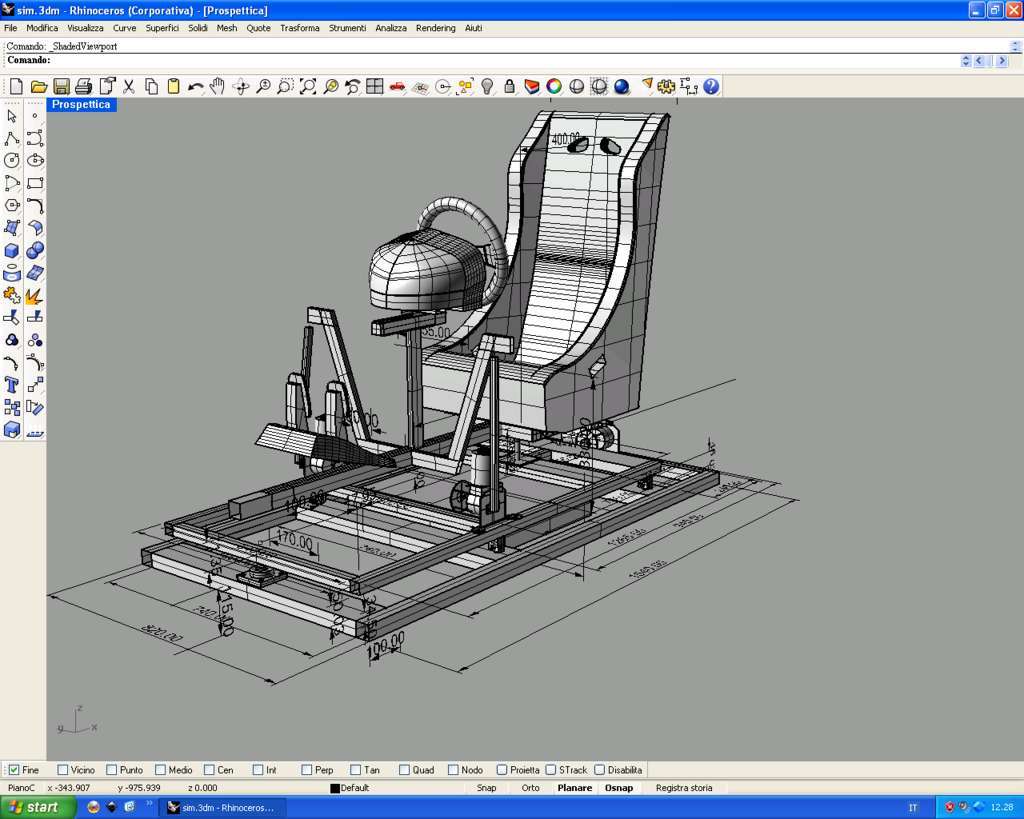Tick the Nodo osnap checkbox

[x=453, y=770]
